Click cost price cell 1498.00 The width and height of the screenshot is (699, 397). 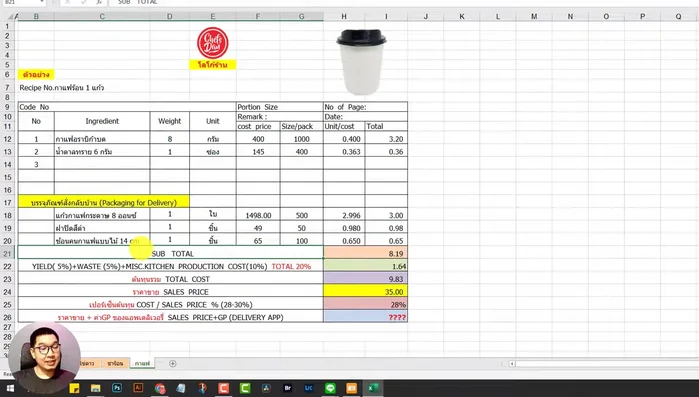tap(258, 215)
